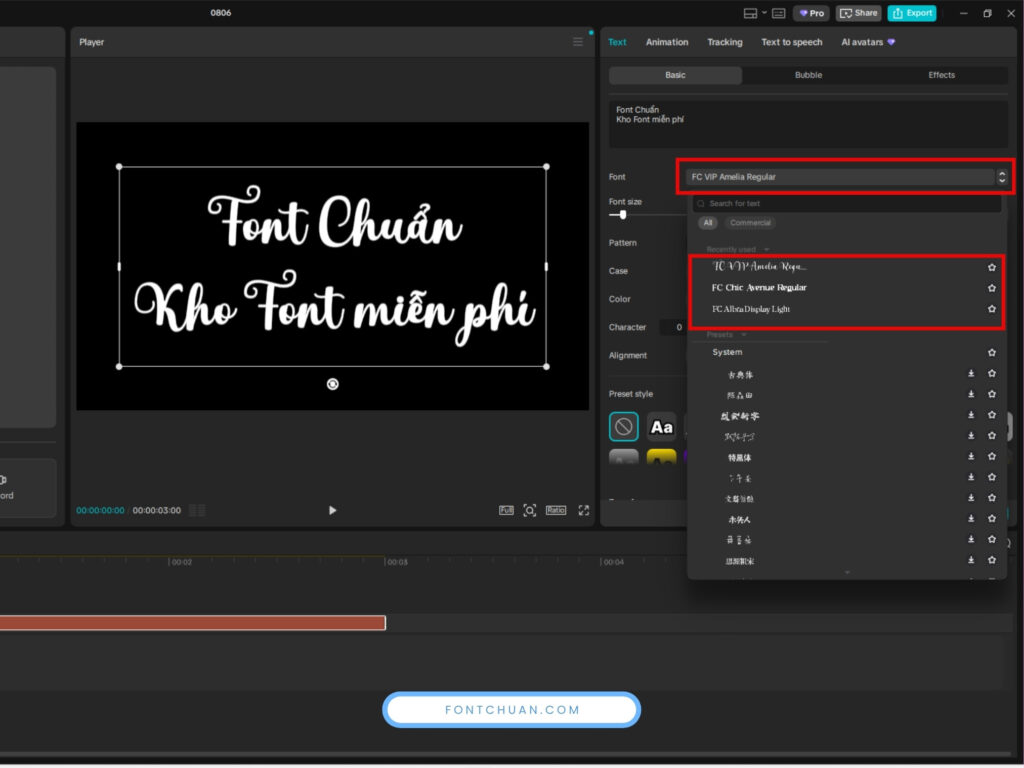Click the up-down stepper arrows of Font dropdown
1024x768 pixels.
tap(1002, 177)
